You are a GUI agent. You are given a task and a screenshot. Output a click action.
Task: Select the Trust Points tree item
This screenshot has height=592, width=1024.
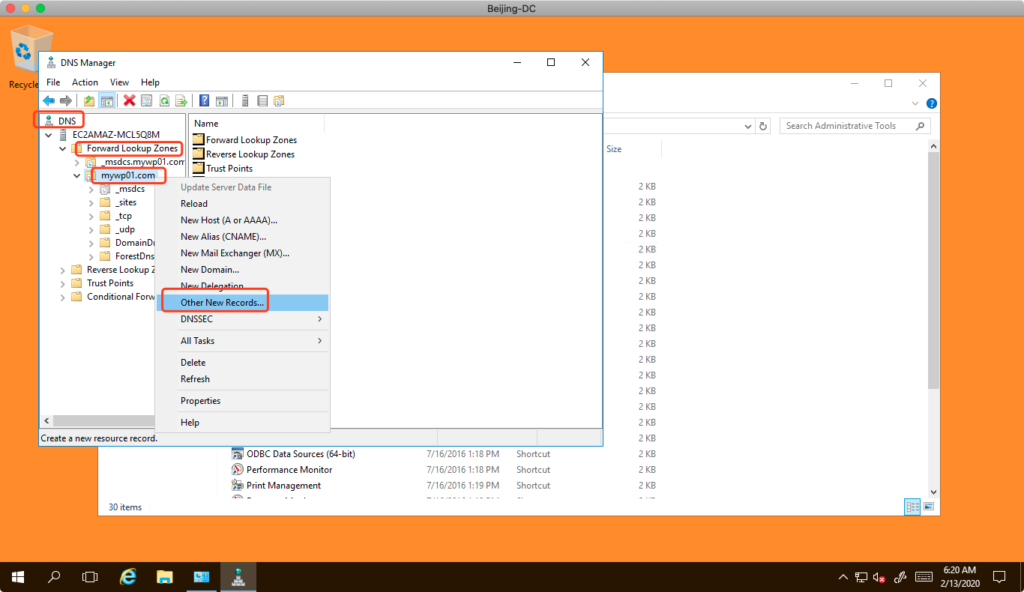coord(109,283)
